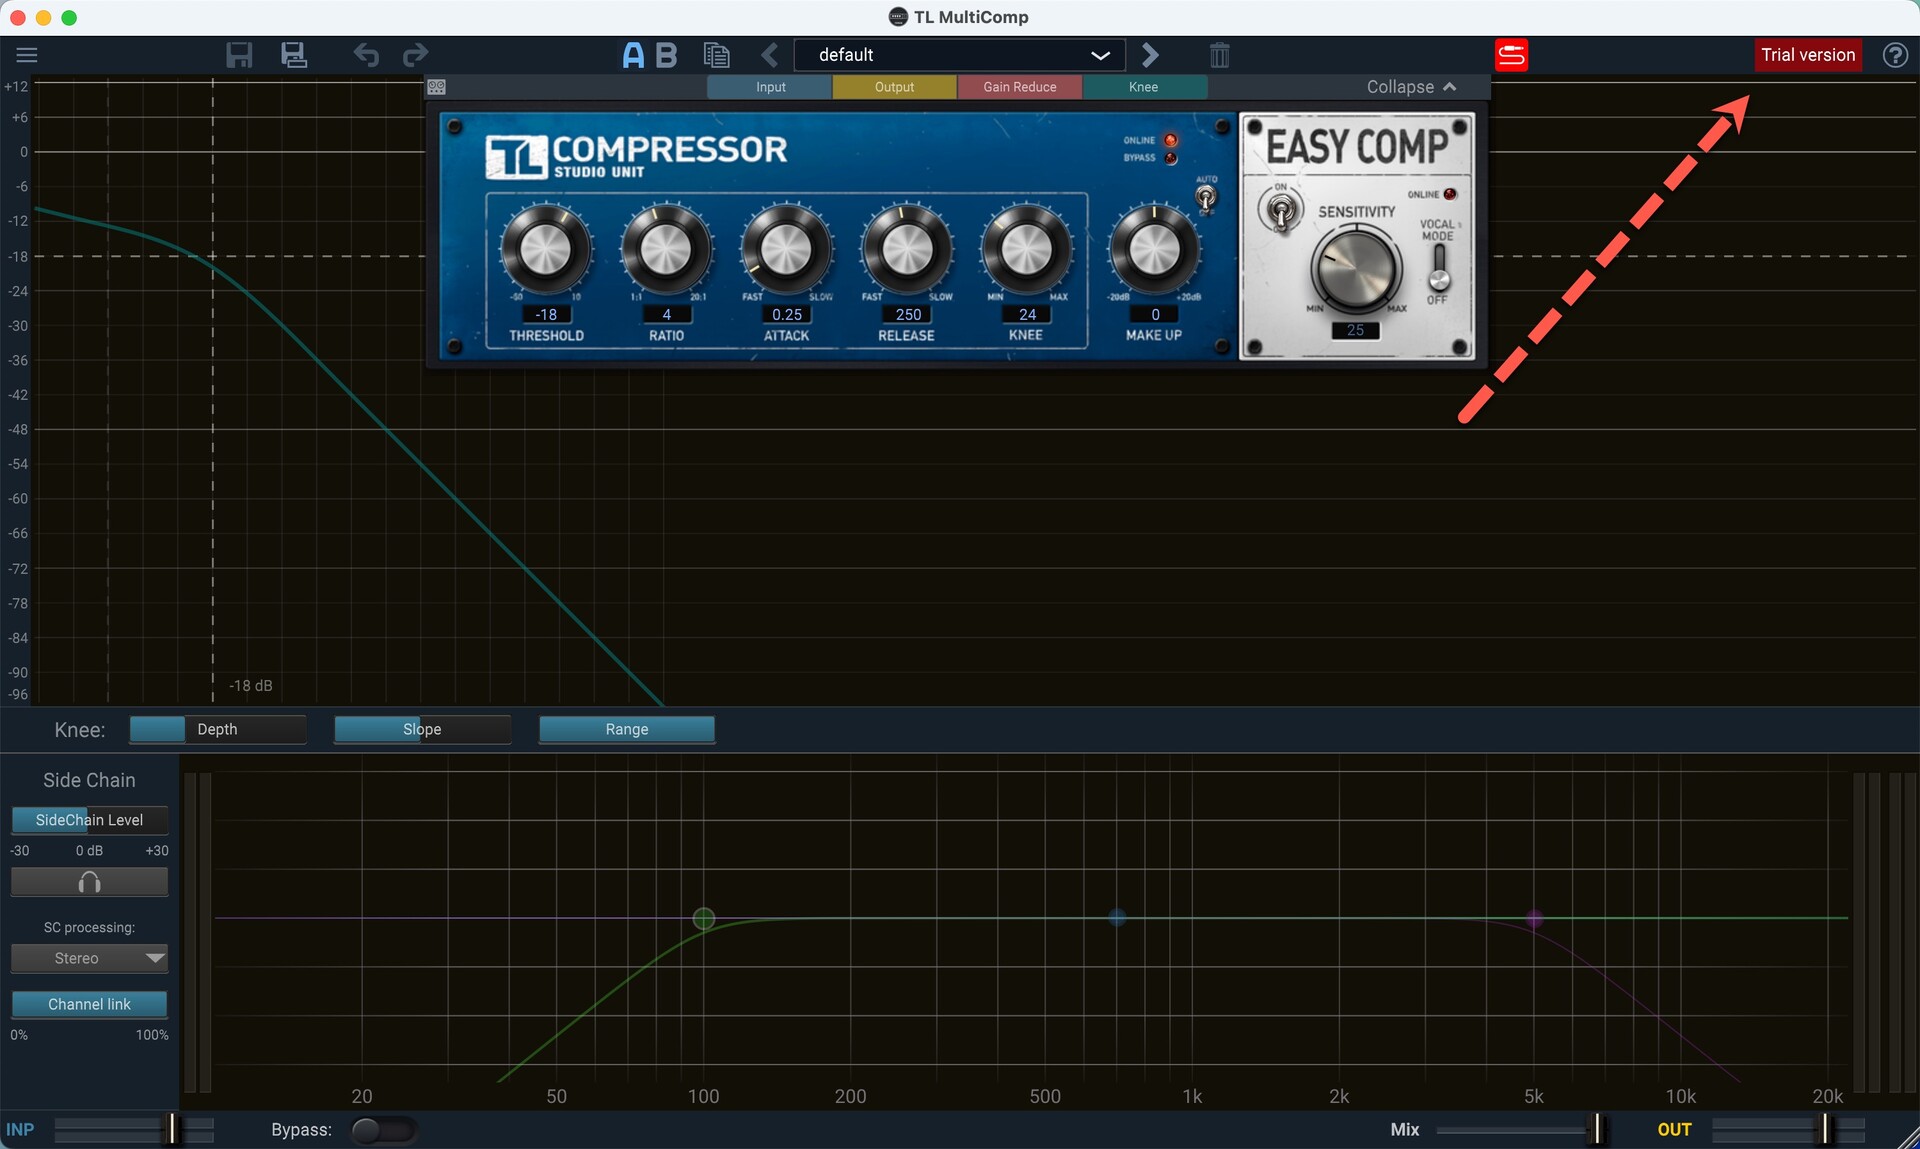Select the A state
1920x1149 pixels.
coord(633,55)
